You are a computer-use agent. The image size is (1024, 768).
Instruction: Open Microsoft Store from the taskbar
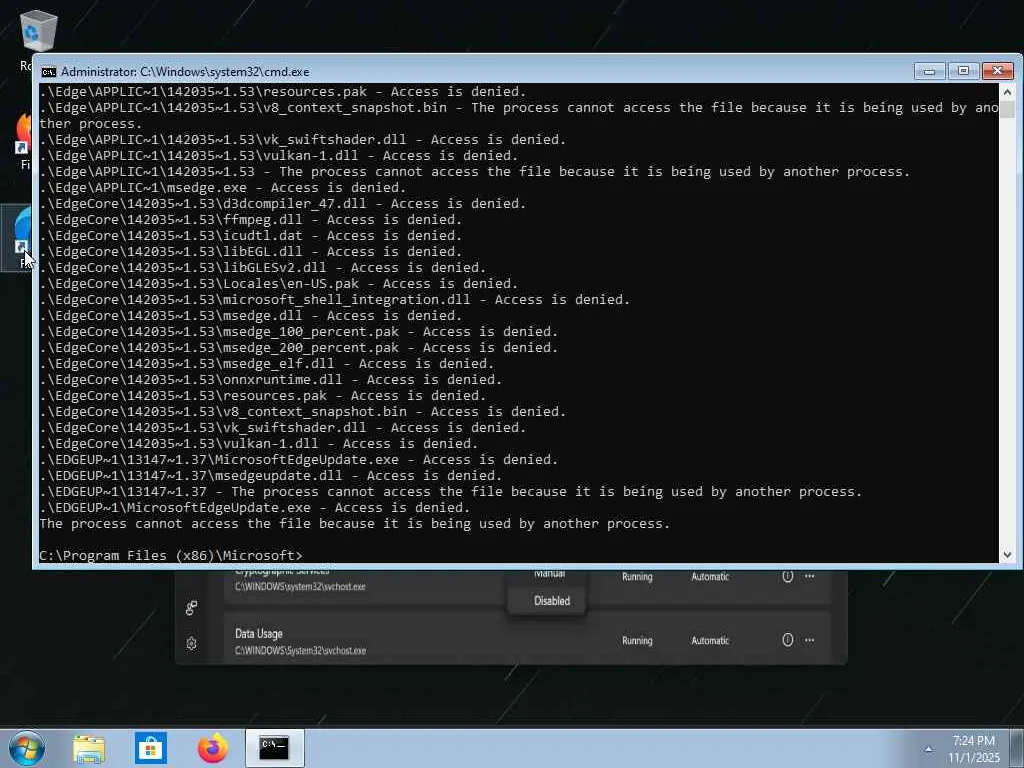click(151, 748)
